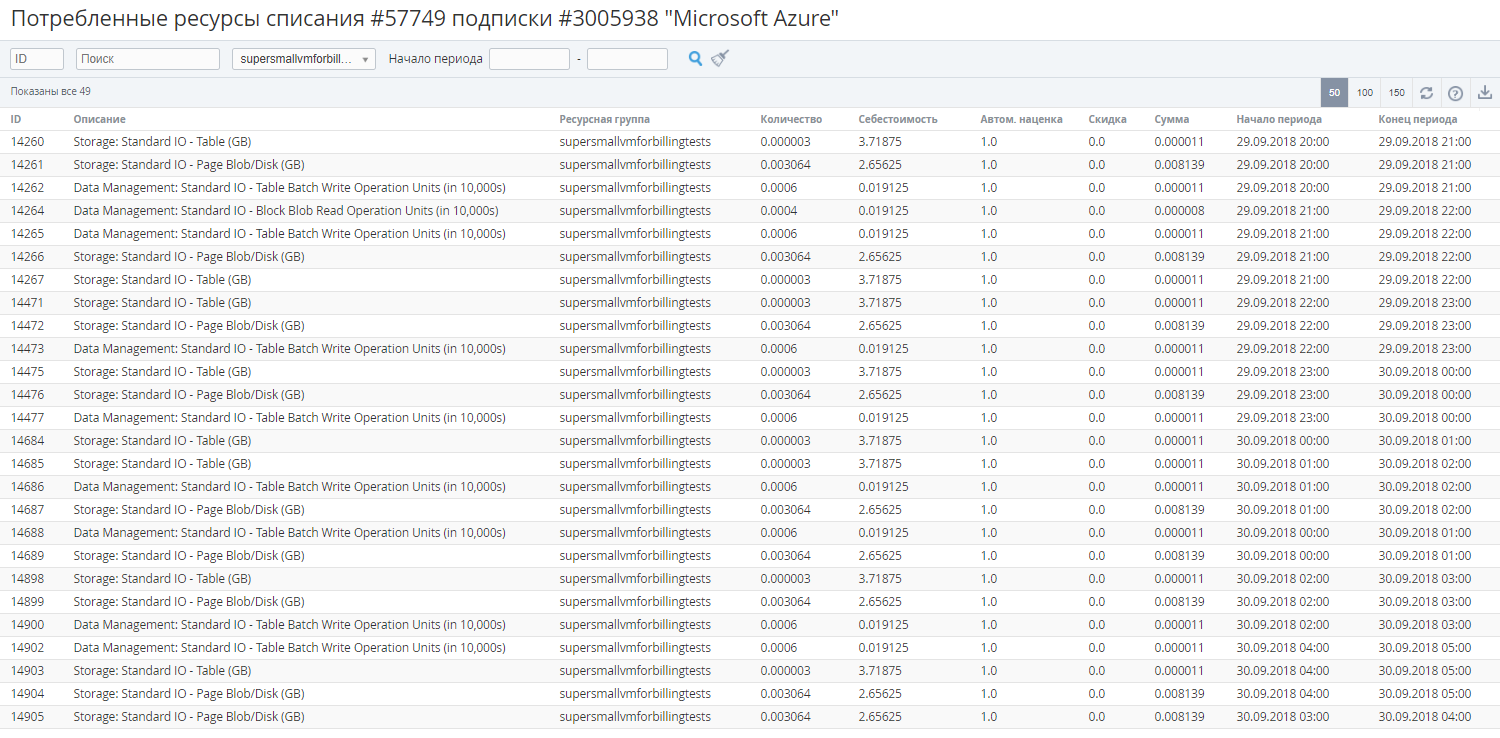Click the period end in row 14686
Viewport: 1500px width, 738px height.
(1425, 487)
